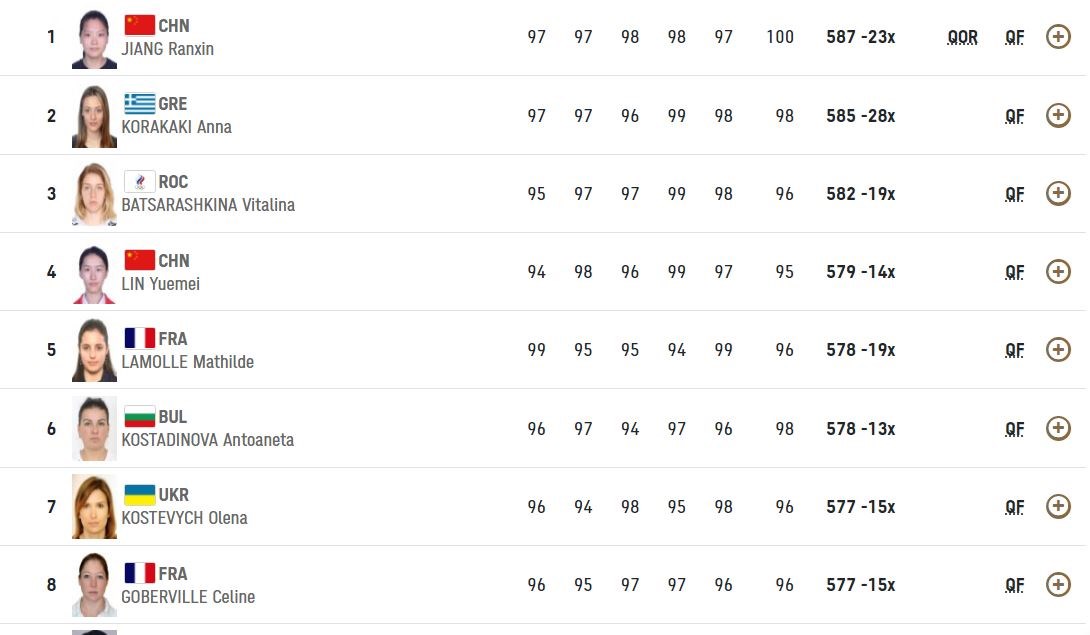
Task: Expand KORAKAKI Anna's score details
Action: 1058,115
